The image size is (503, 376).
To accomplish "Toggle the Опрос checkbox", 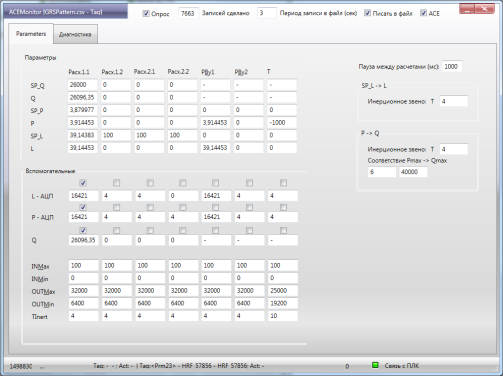I will 146,13.
